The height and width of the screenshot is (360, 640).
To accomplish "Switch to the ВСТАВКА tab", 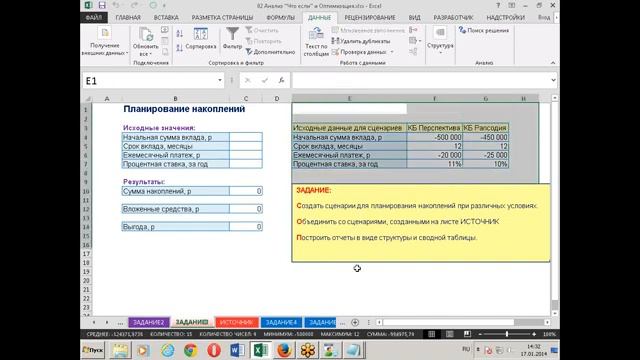I will [x=166, y=18].
